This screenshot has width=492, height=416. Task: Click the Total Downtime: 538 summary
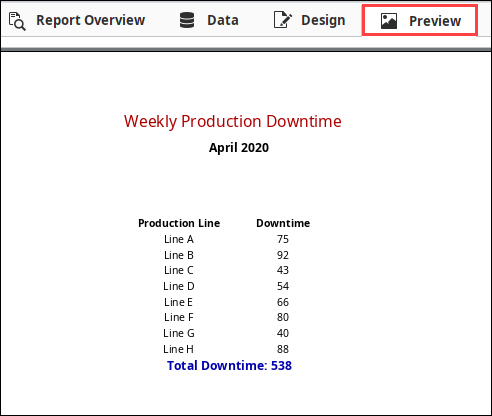click(229, 366)
